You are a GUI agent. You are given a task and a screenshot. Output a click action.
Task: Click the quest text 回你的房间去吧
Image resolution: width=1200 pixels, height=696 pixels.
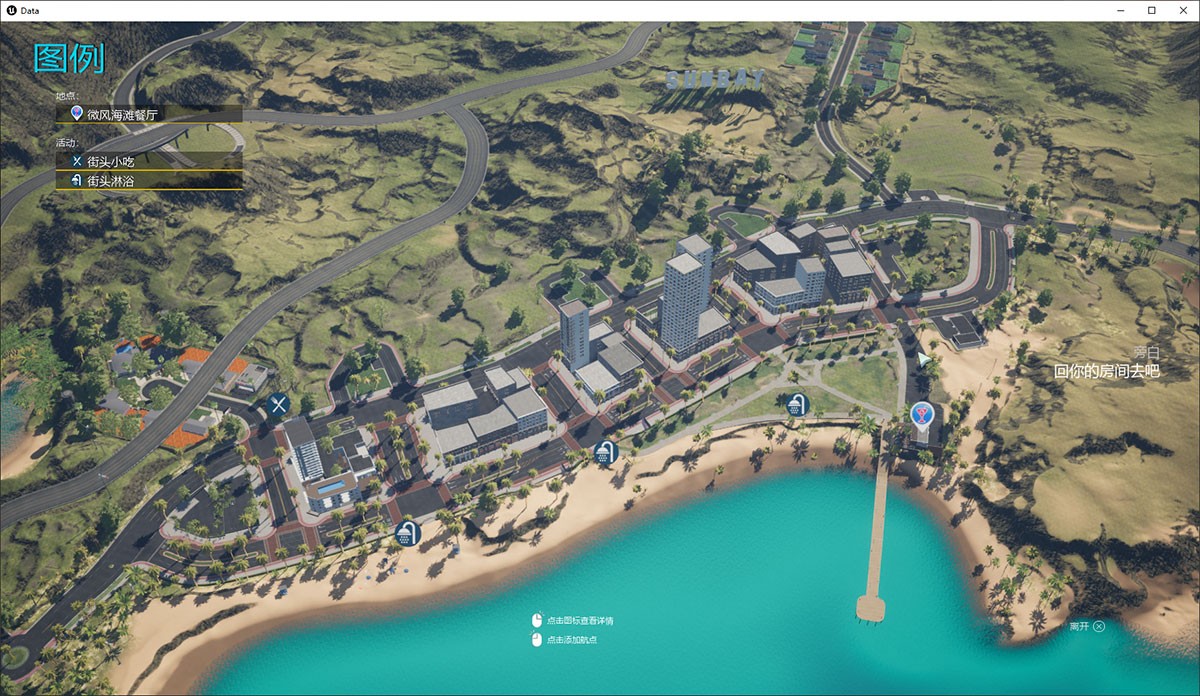click(1106, 371)
